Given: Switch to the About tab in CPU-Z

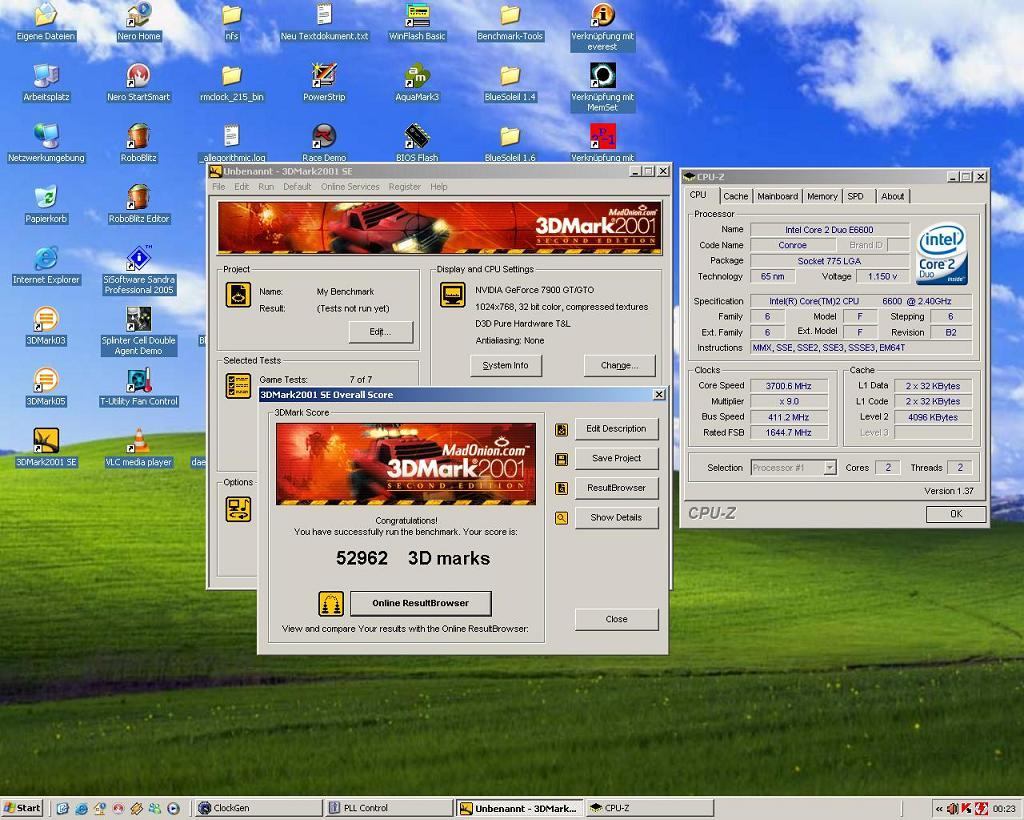Looking at the screenshot, I should click(892, 196).
